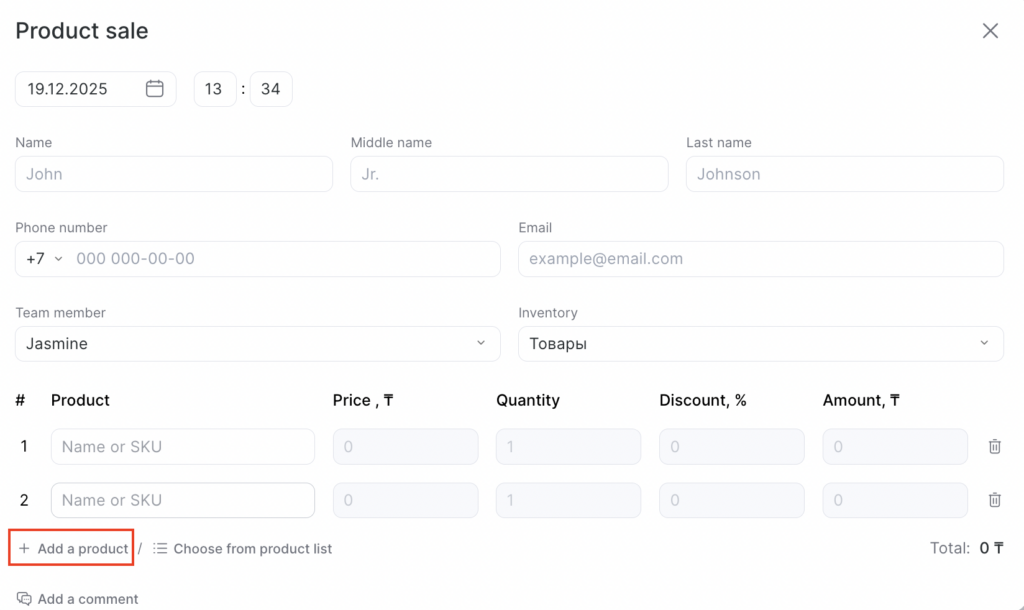Image resolution: width=1024 pixels, height=610 pixels.
Task: Focus the Name field with John placeholder
Action: tap(174, 174)
